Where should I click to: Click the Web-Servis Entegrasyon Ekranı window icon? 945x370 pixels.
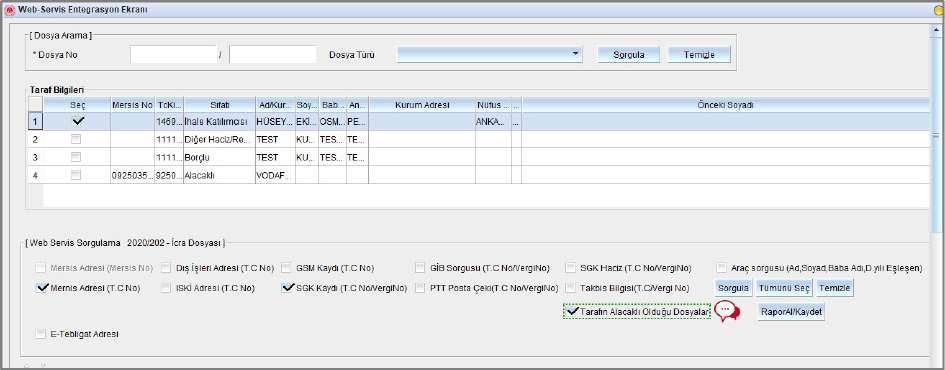pos(9,10)
